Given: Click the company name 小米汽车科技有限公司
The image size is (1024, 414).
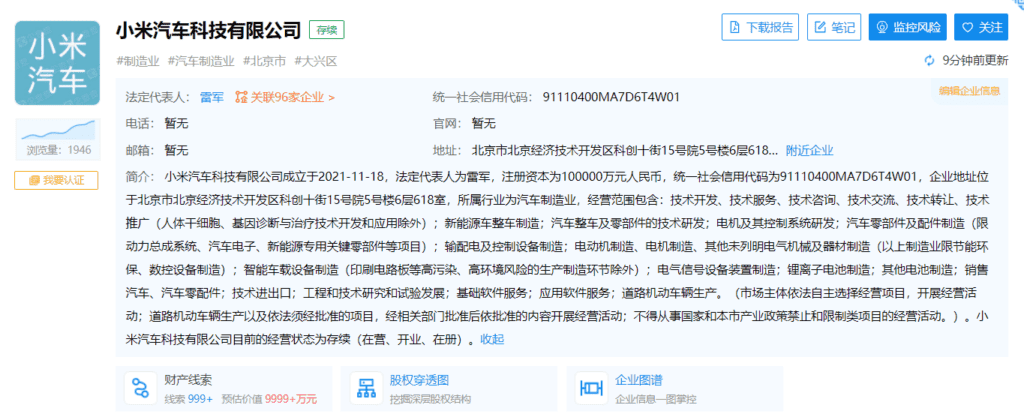Looking at the screenshot, I should [208, 29].
